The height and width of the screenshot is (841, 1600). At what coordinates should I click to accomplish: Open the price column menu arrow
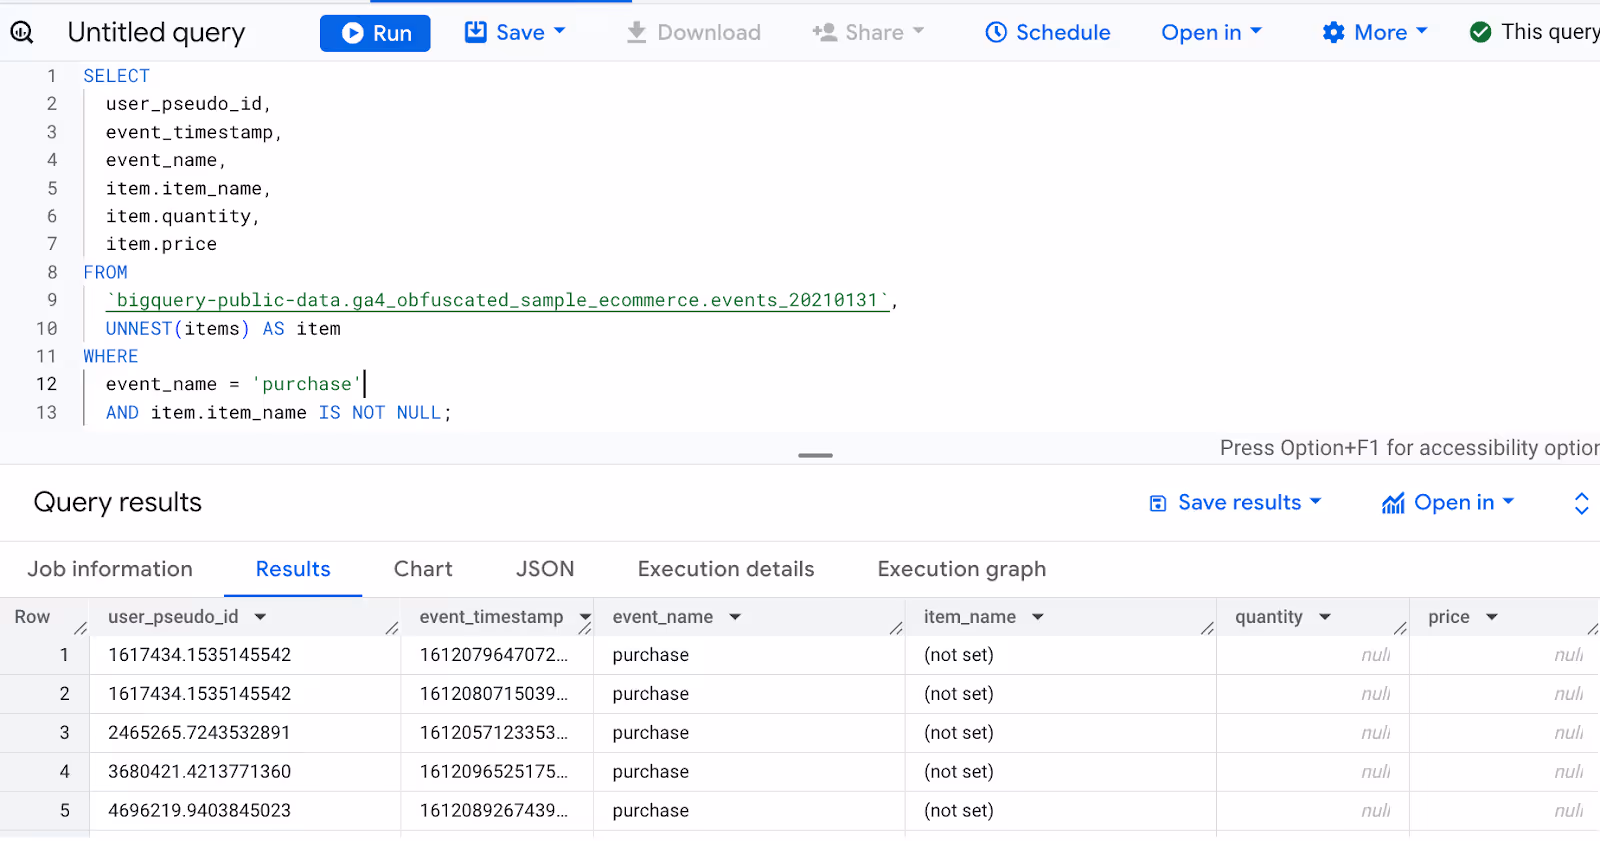(x=1492, y=617)
